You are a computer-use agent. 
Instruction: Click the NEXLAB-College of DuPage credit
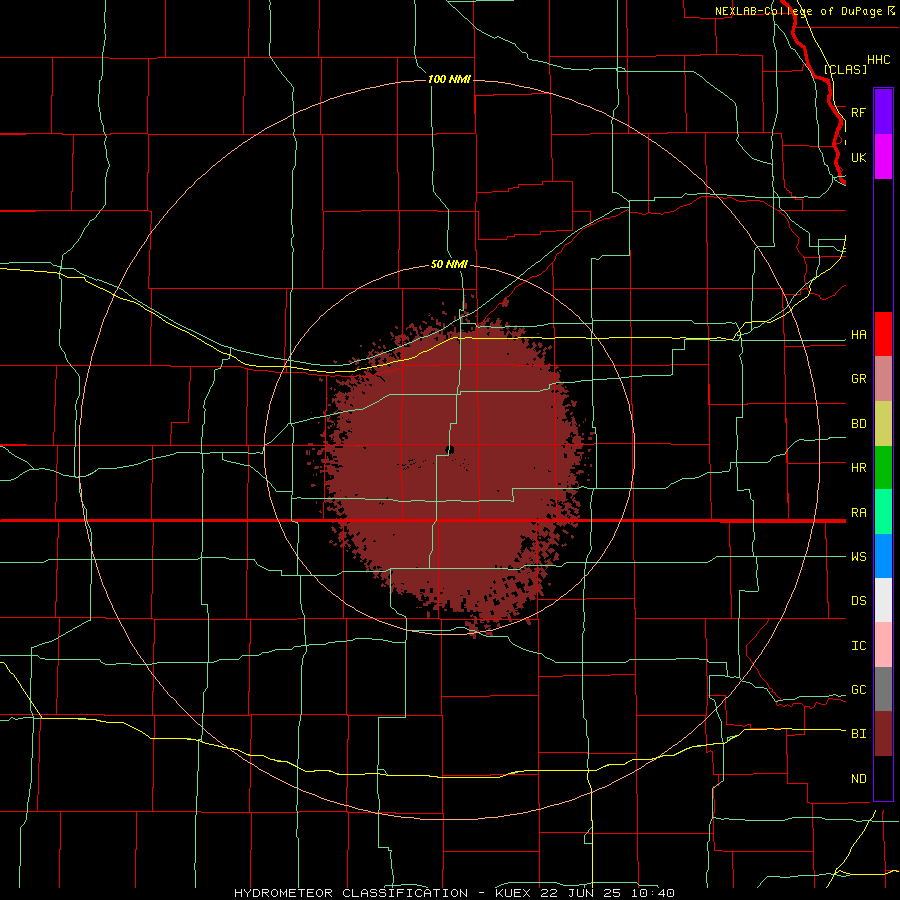(800, 11)
